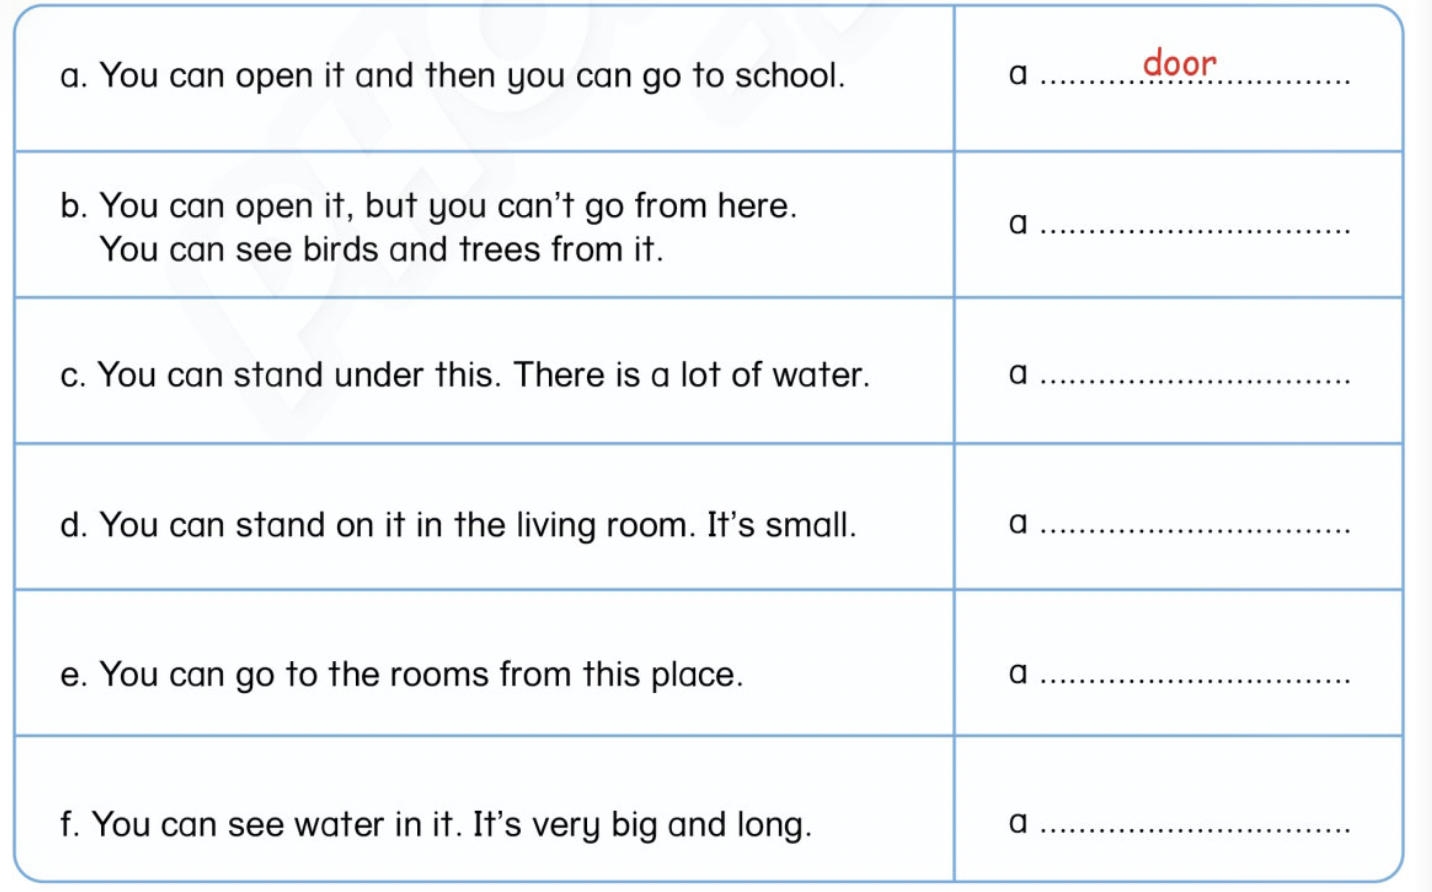
Task: Click the answer blank for clue c
Action: [x=1195, y=376]
